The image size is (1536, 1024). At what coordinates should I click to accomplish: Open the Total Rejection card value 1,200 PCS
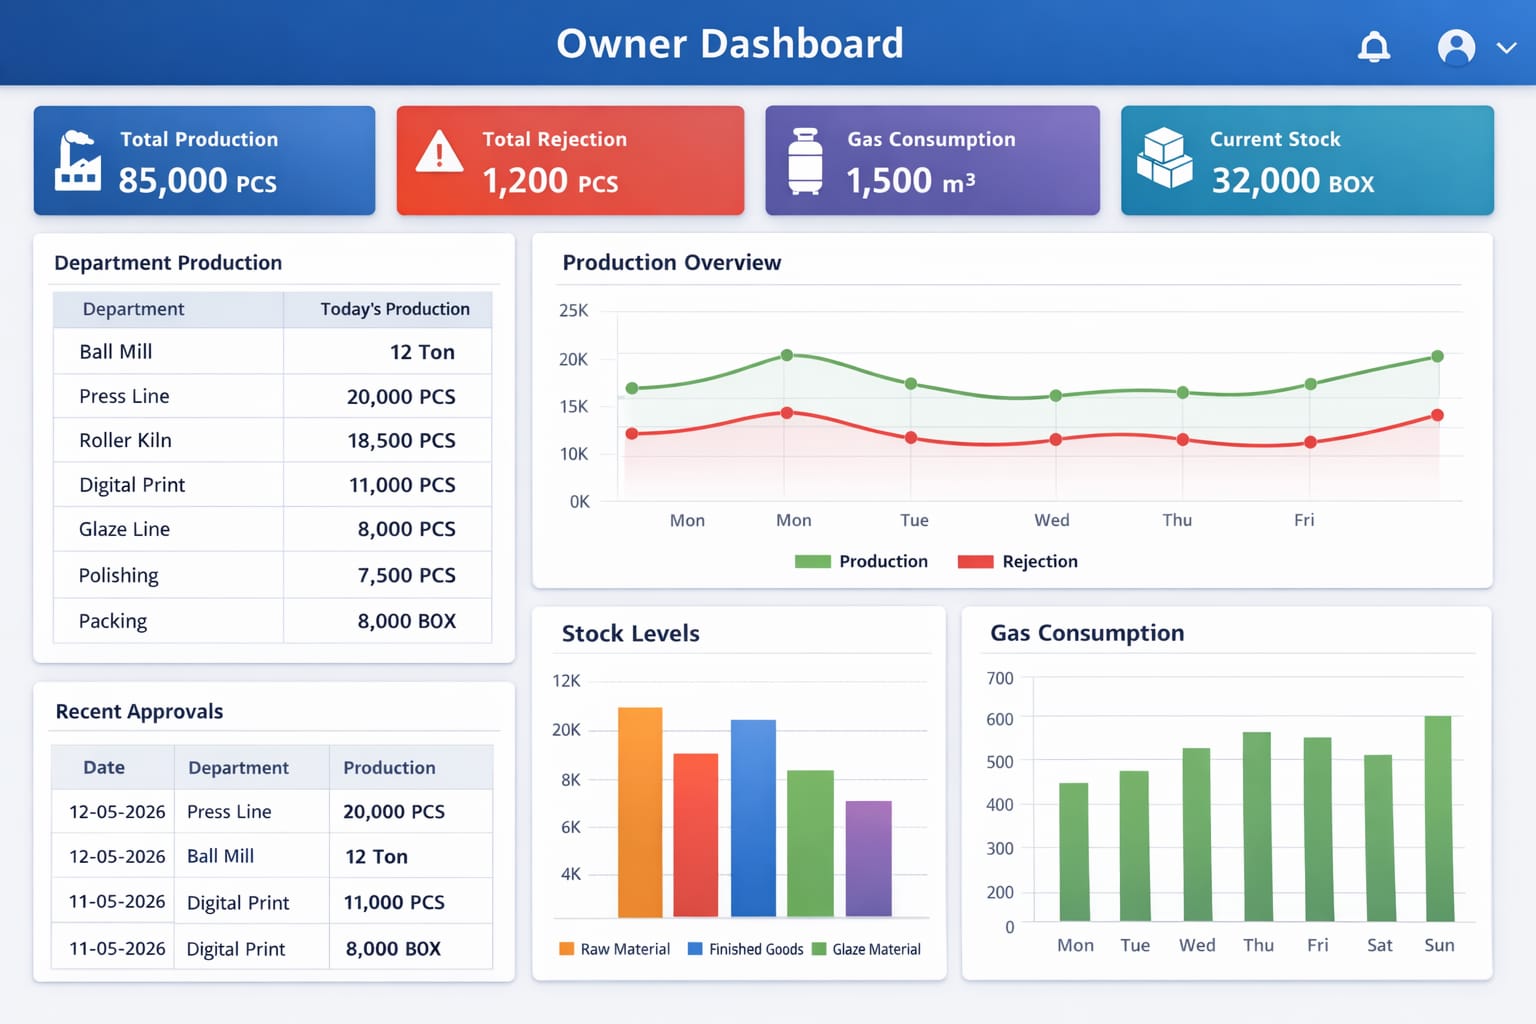tap(550, 181)
